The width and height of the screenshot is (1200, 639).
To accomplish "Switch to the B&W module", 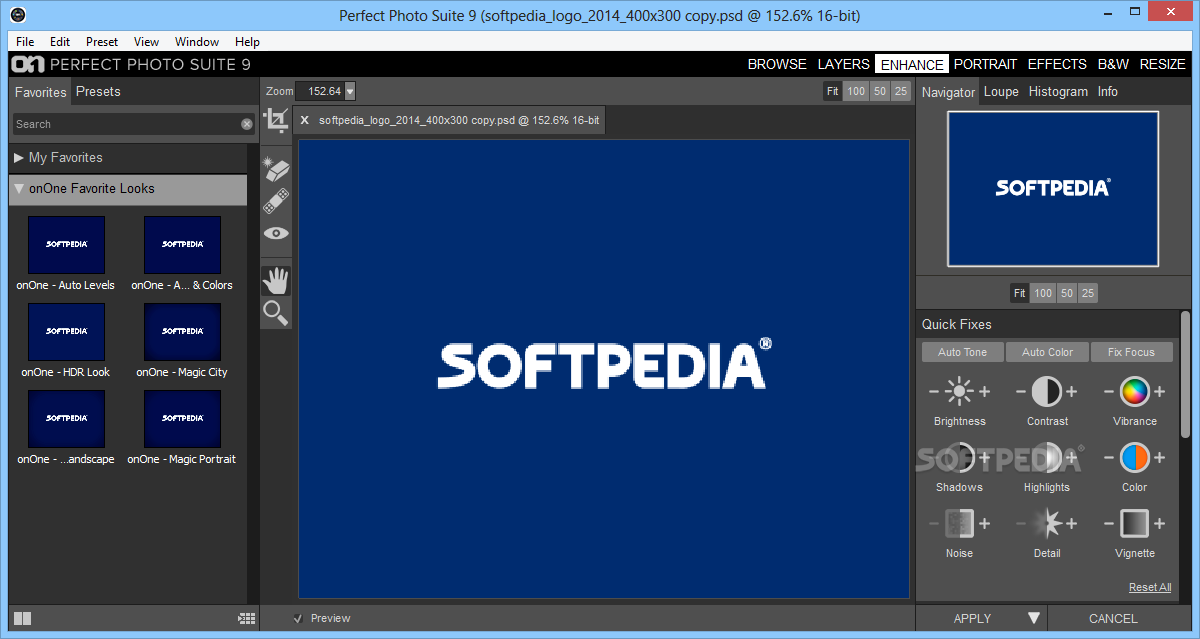I will pyautogui.click(x=1113, y=64).
